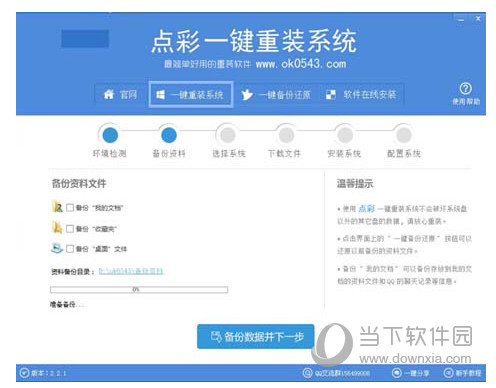Click the 我的文档 folder icon
Viewport: 496px width, 388px height.
(x=57, y=207)
